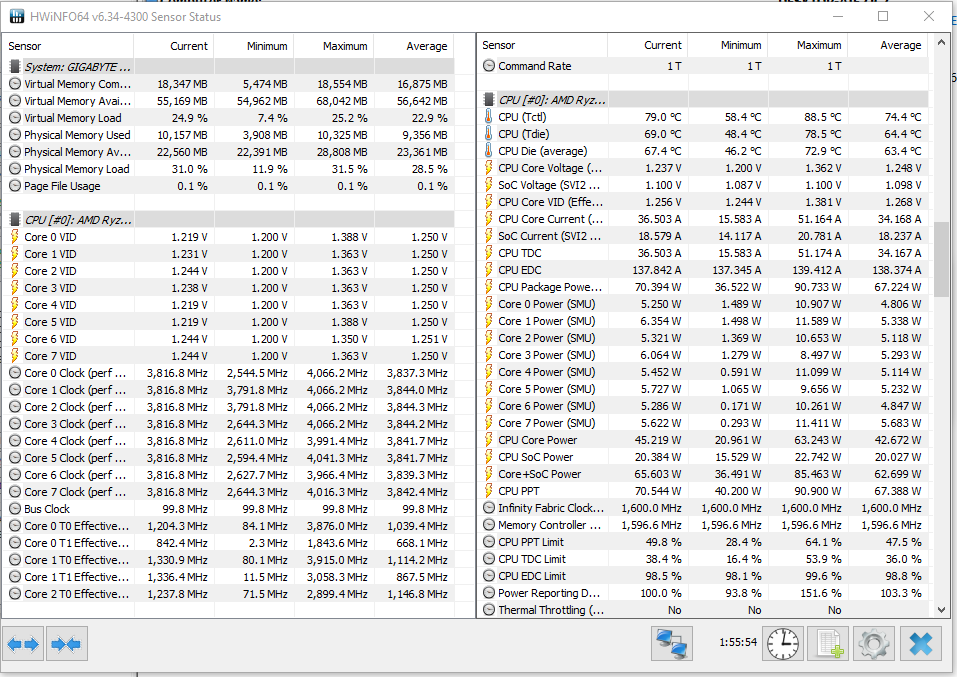Click the thermometer icon beside CPU (Tctl)
The image size is (957, 677).
488,117
